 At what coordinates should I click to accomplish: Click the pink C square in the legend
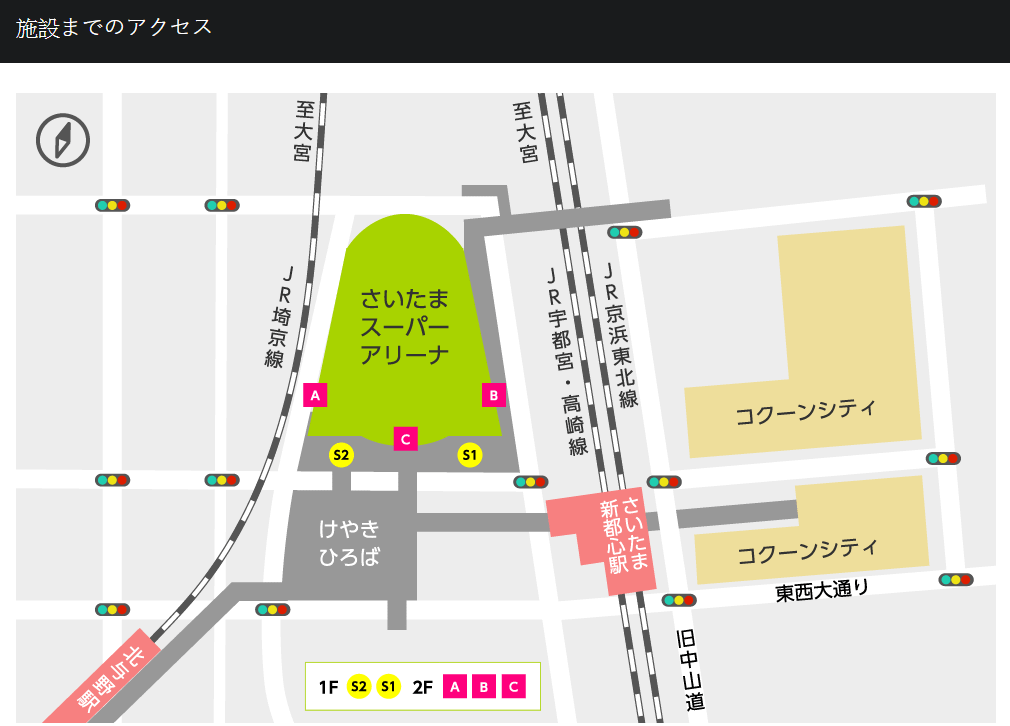(x=513, y=687)
